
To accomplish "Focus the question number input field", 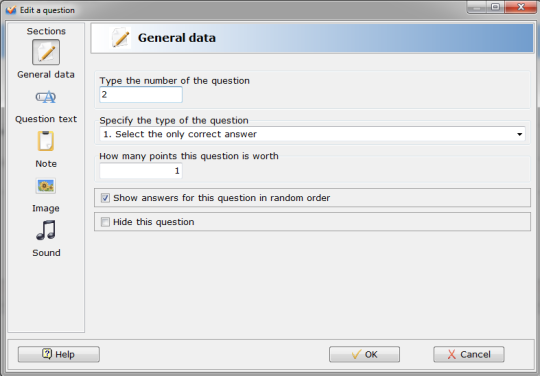I will coord(141,94).
